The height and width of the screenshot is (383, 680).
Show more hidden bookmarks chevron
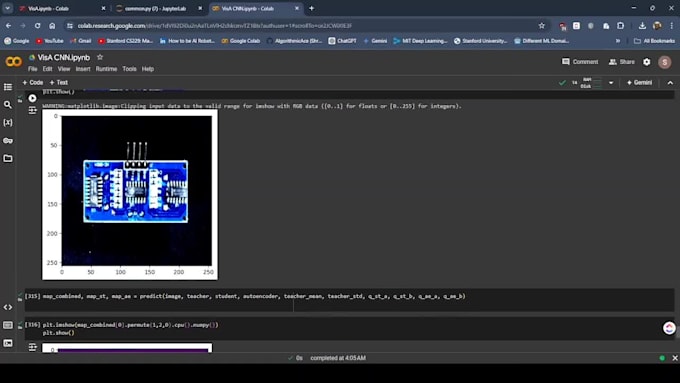618,41
